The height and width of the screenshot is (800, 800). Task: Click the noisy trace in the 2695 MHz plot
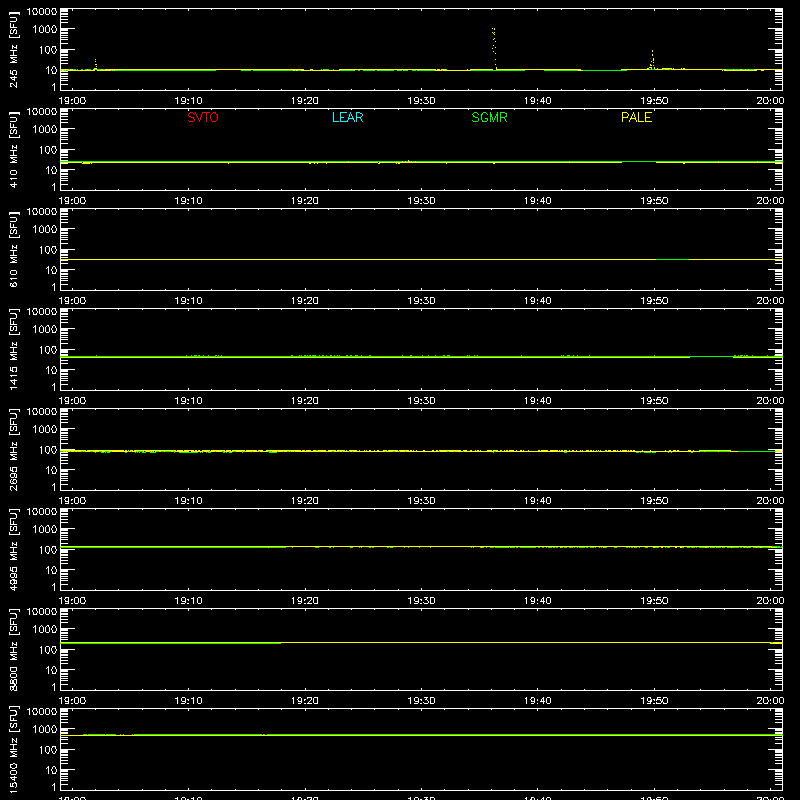421,451
